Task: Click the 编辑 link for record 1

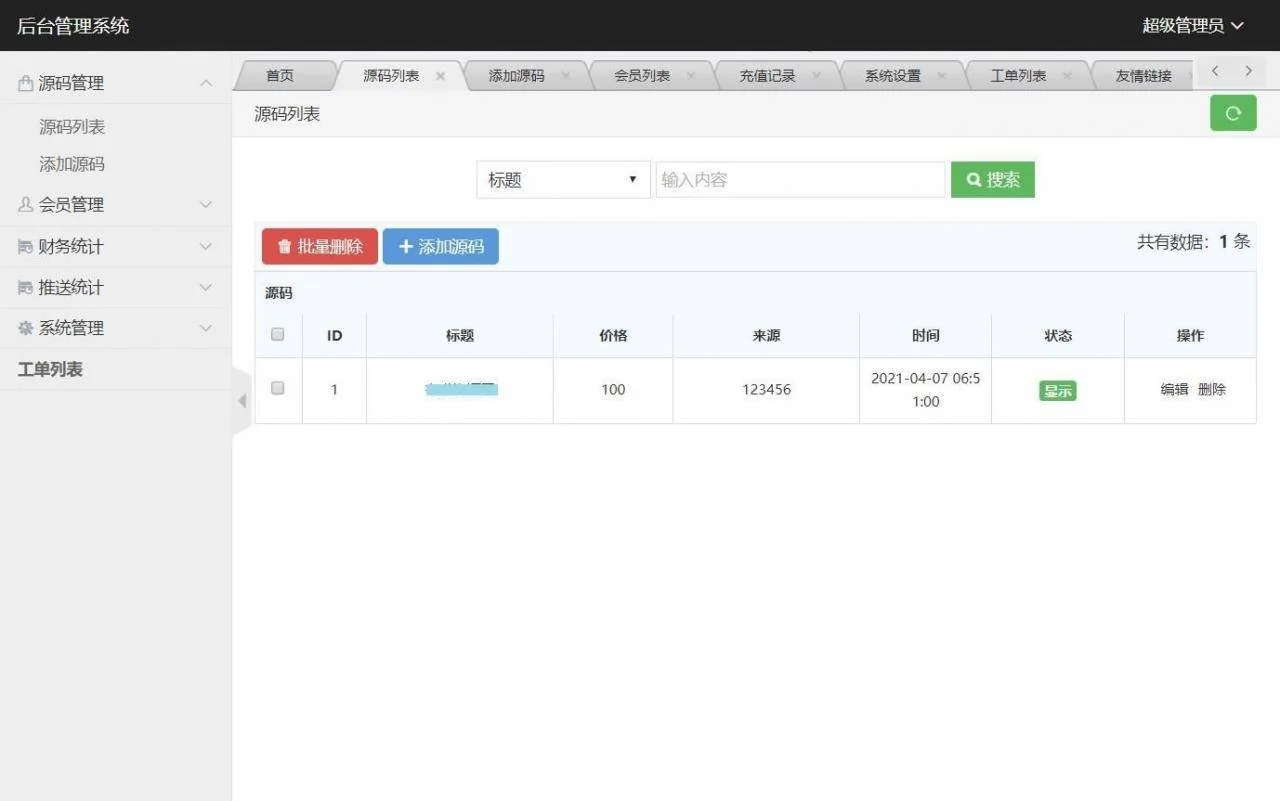Action: coord(1173,390)
